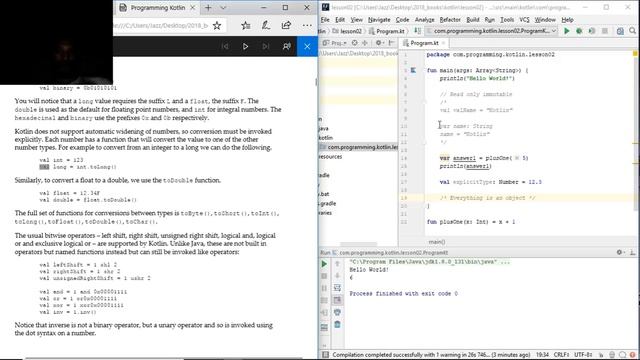Click lesson02 in the navigation breadcrumb
The width and height of the screenshot is (640, 360).
tap(347, 31)
